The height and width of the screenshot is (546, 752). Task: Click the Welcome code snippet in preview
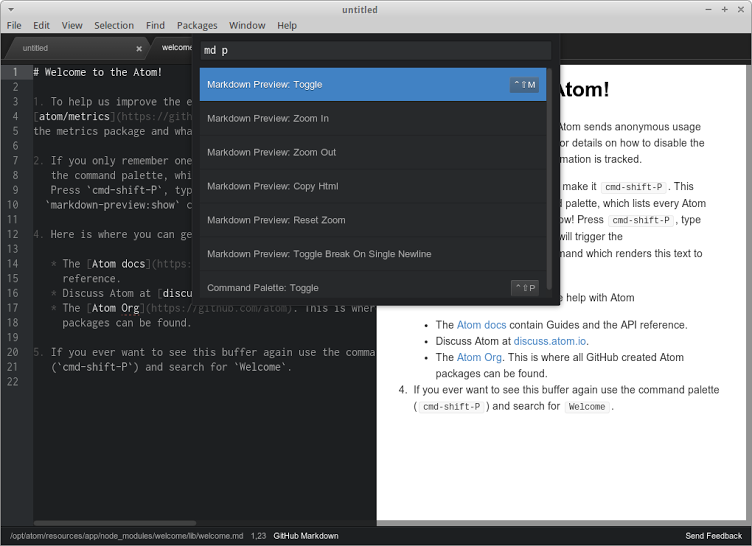(x=587, y=407)
